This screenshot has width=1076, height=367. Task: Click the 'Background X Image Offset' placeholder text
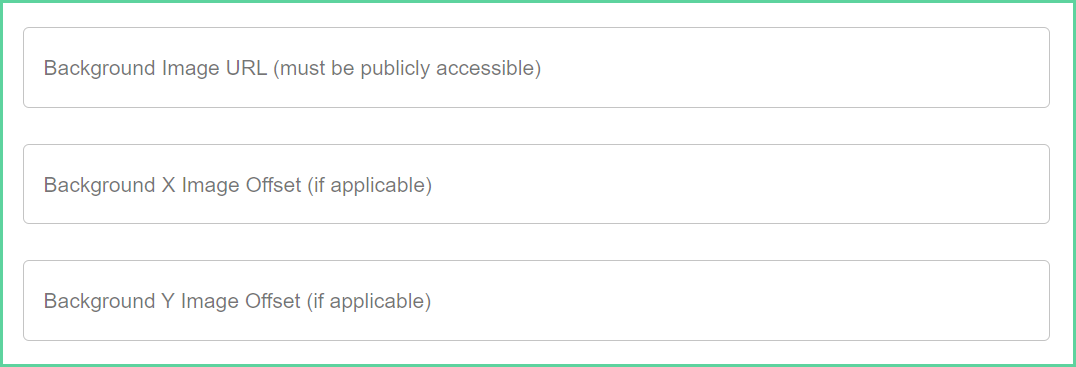point(172,185)
